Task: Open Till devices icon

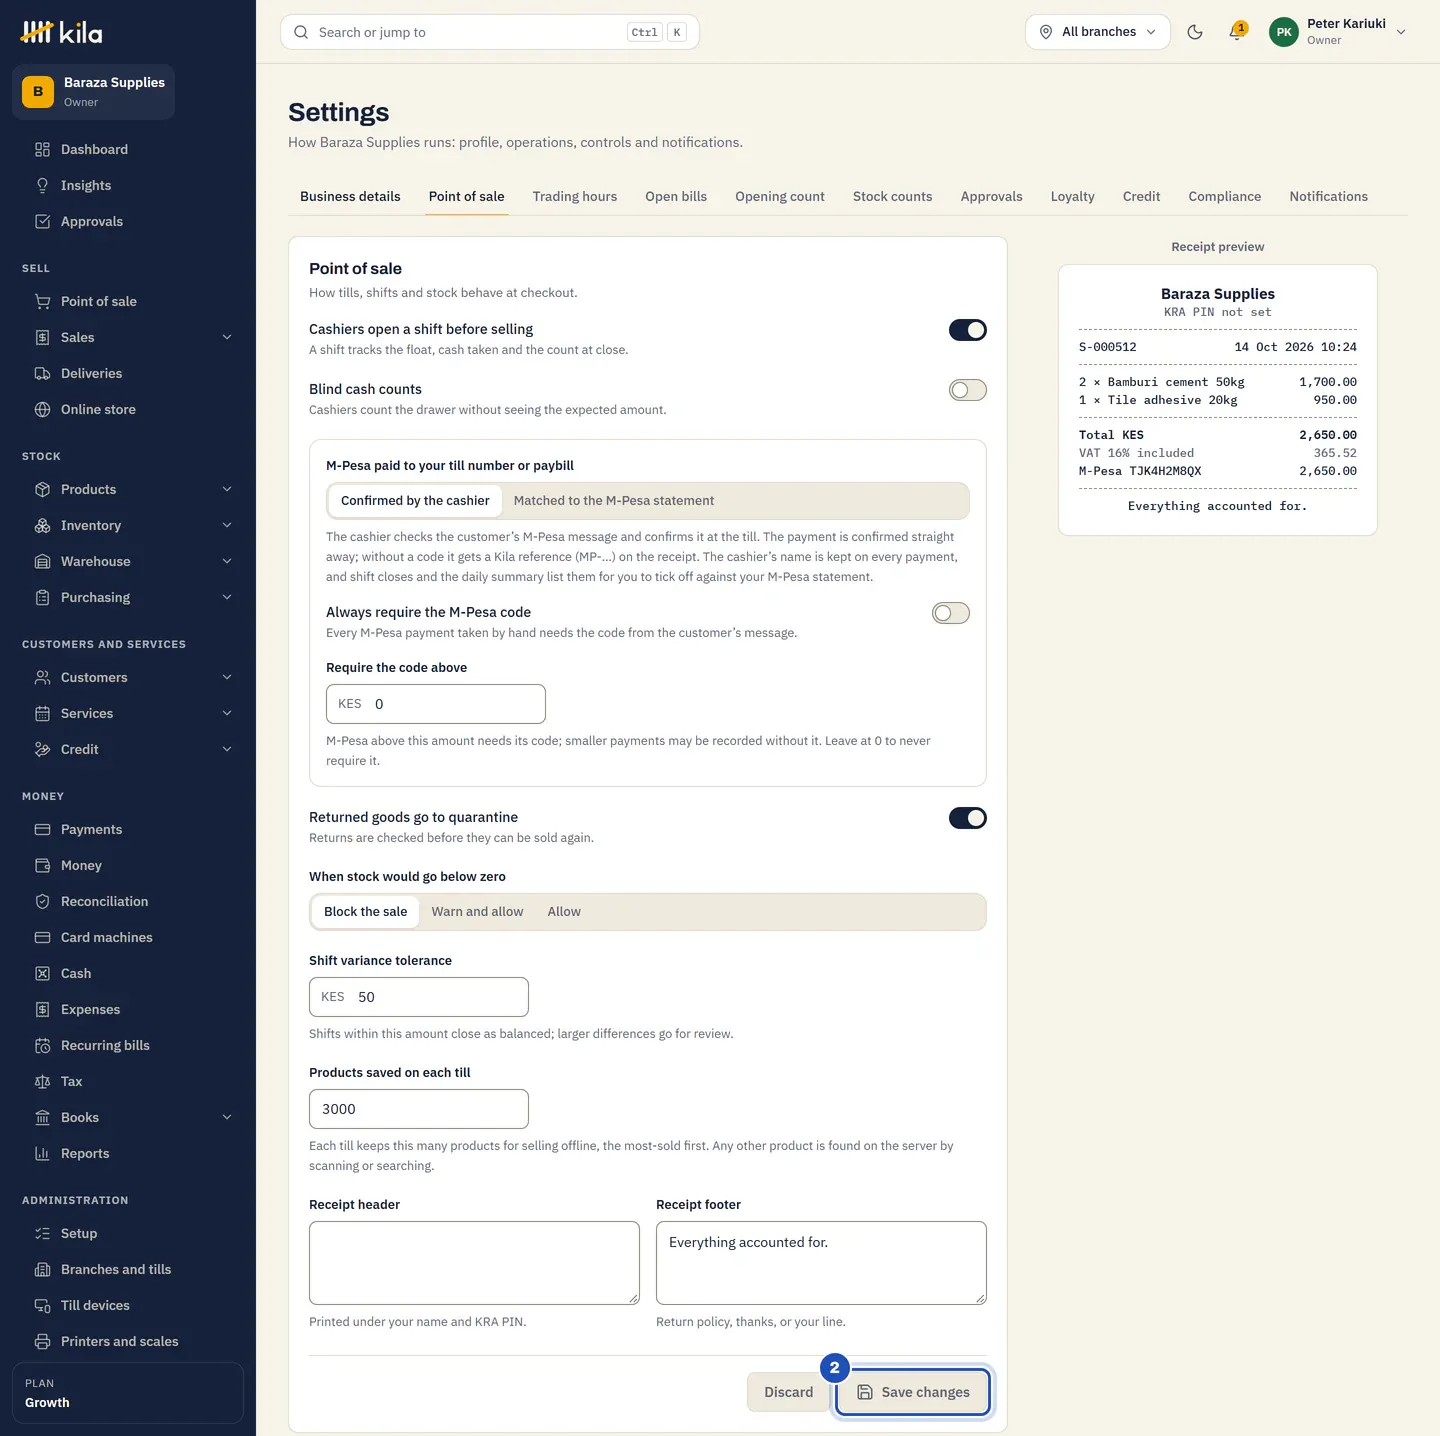Action: pos(42,1305)
